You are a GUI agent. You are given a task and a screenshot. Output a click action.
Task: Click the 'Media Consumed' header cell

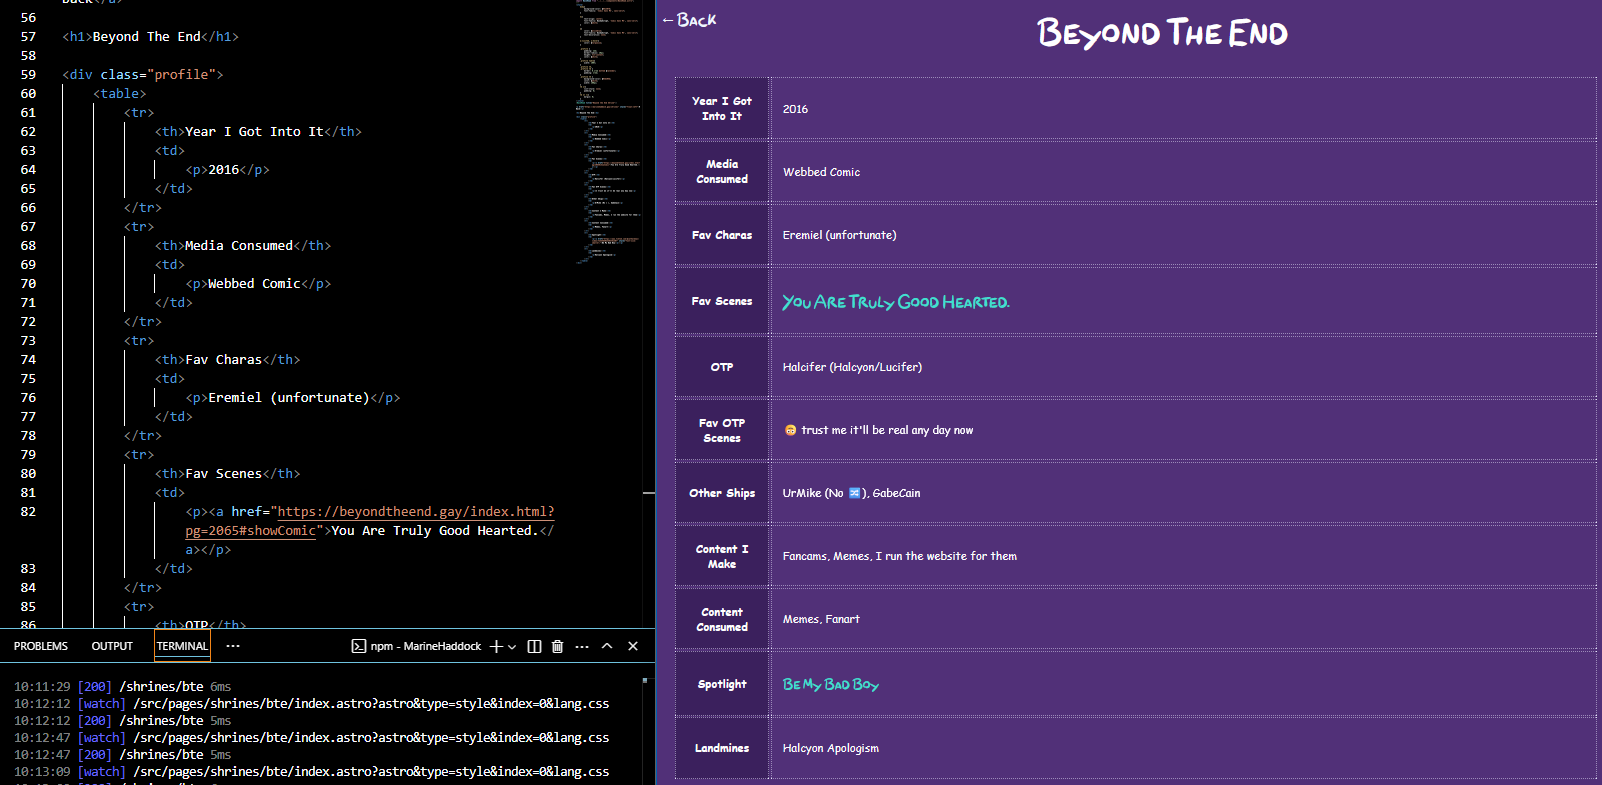click(x=722, y=171)
